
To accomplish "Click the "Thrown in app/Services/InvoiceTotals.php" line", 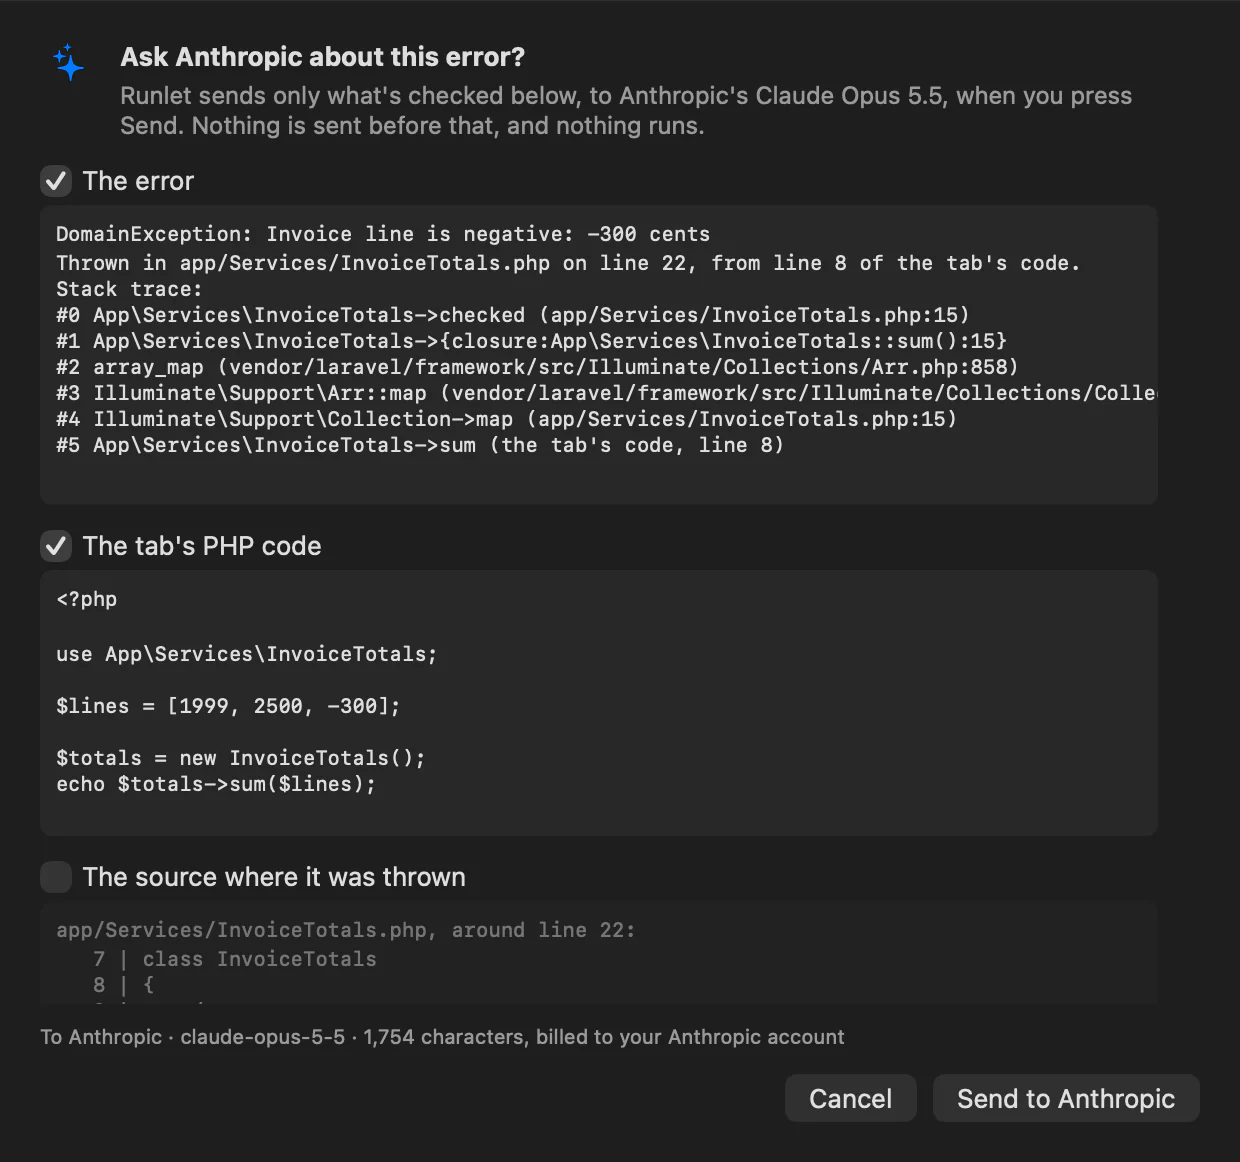I will click(568, 263).
